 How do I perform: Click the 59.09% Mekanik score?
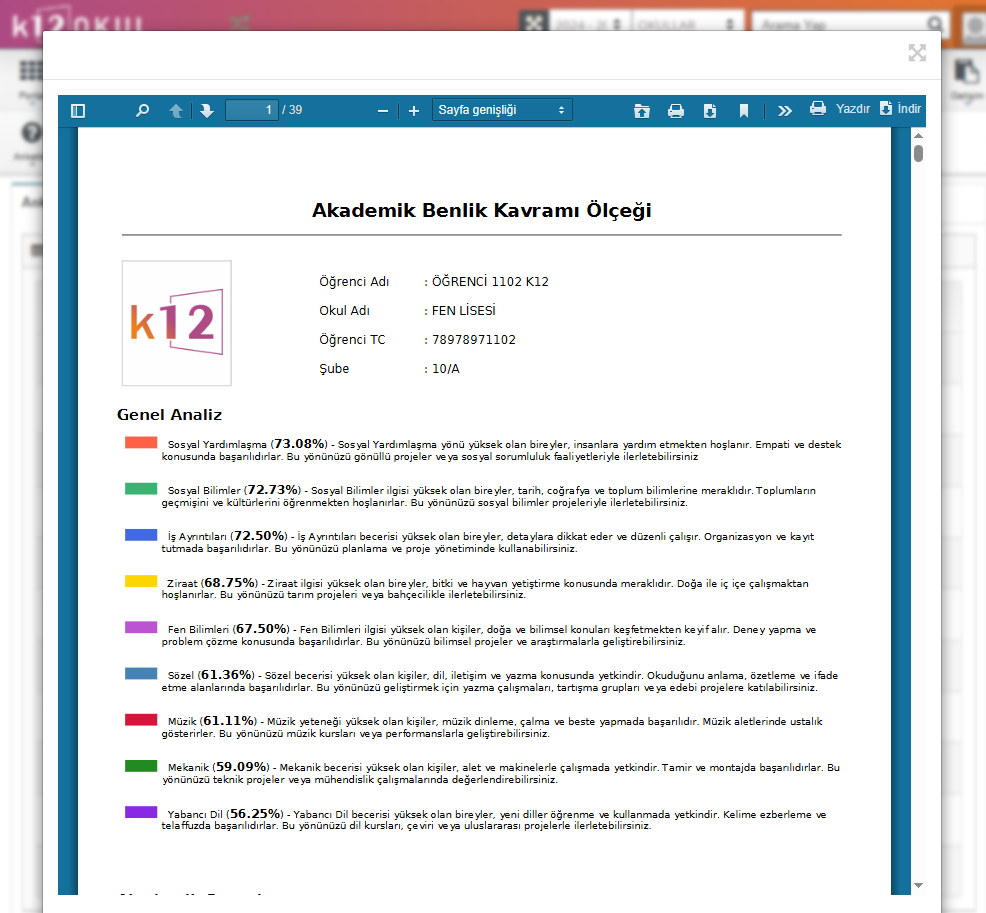coord(242,766)
